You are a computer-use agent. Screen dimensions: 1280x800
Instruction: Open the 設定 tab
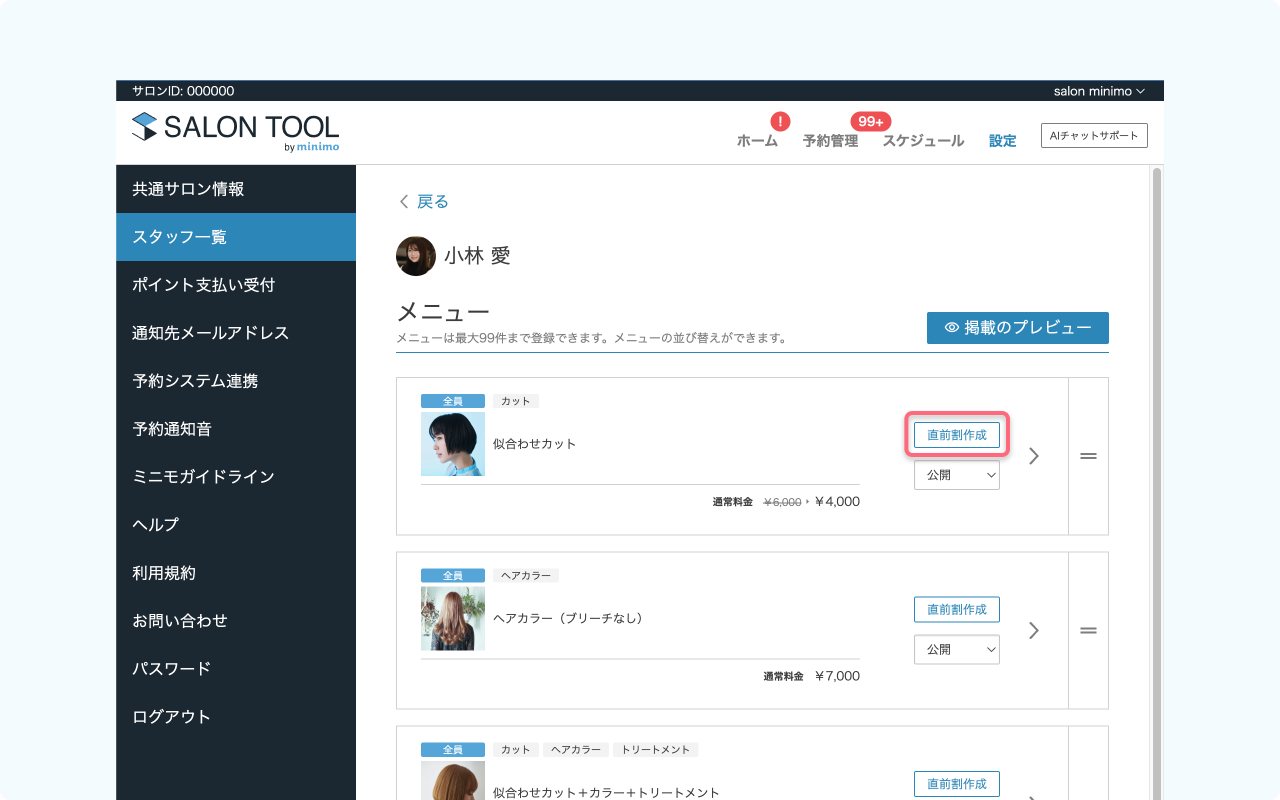coord(1002,141)
